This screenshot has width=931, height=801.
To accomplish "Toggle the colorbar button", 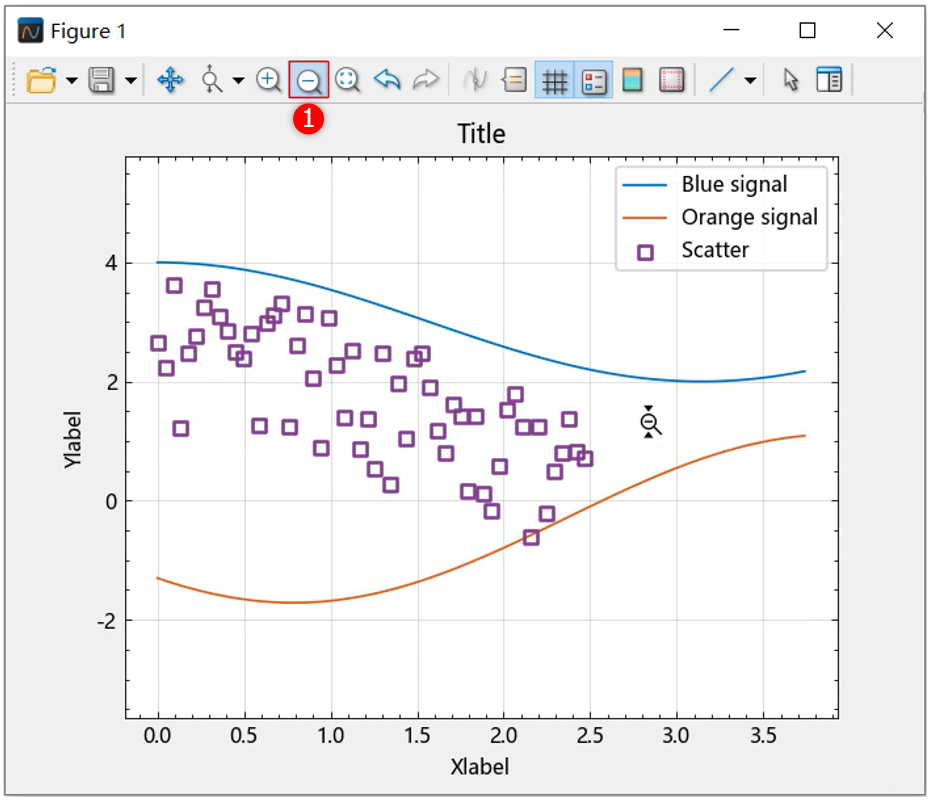I will tap(632, 81).
